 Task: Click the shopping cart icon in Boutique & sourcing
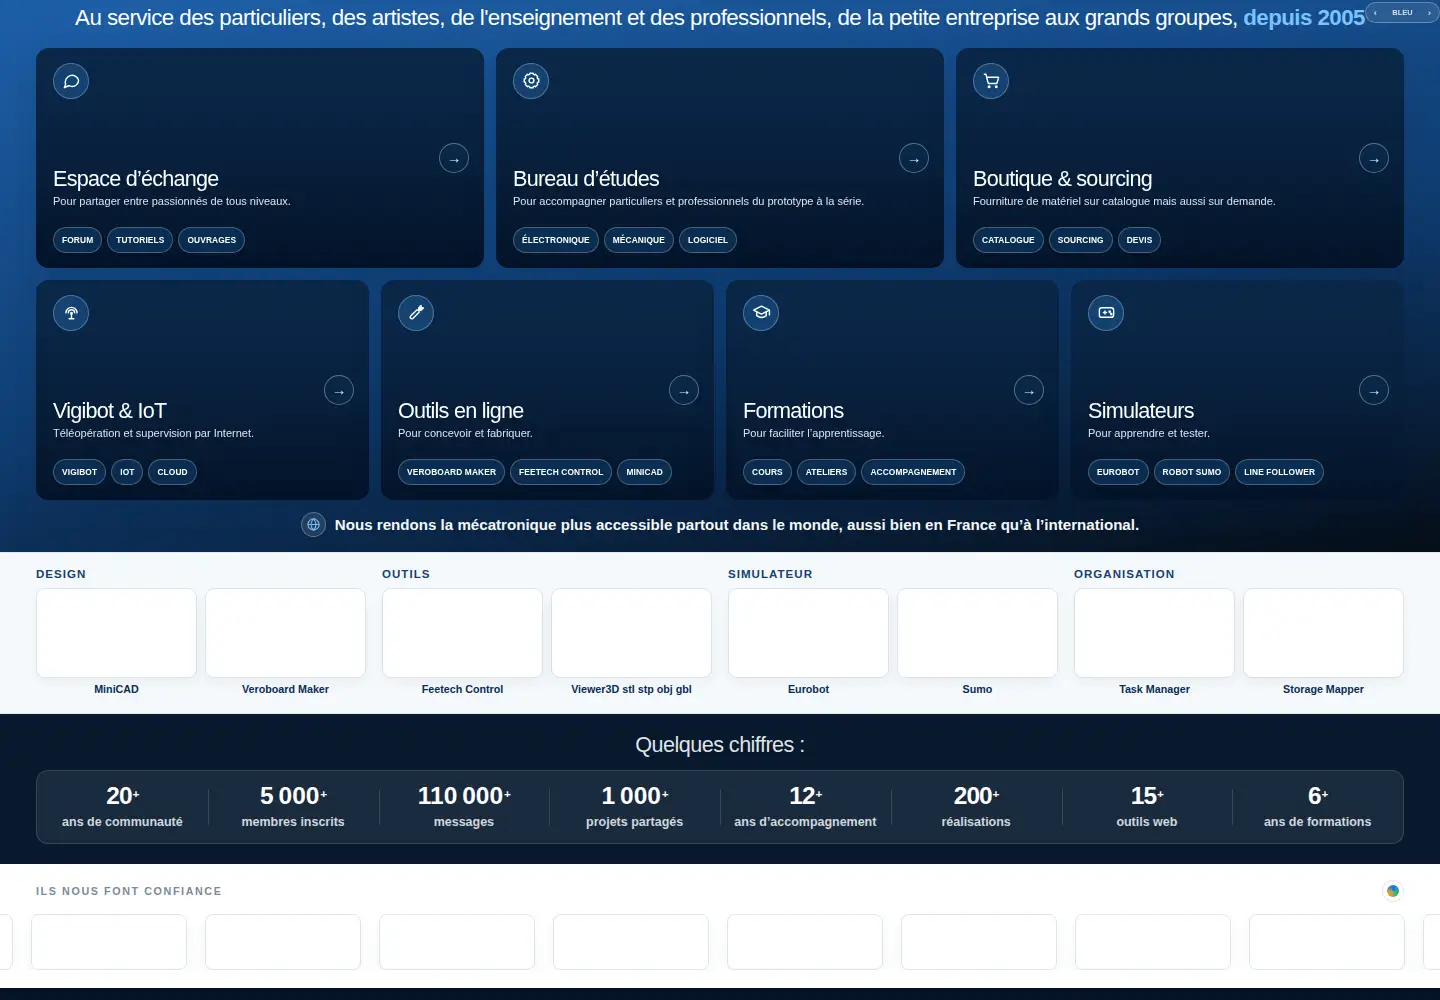click(x=991, y=81)
